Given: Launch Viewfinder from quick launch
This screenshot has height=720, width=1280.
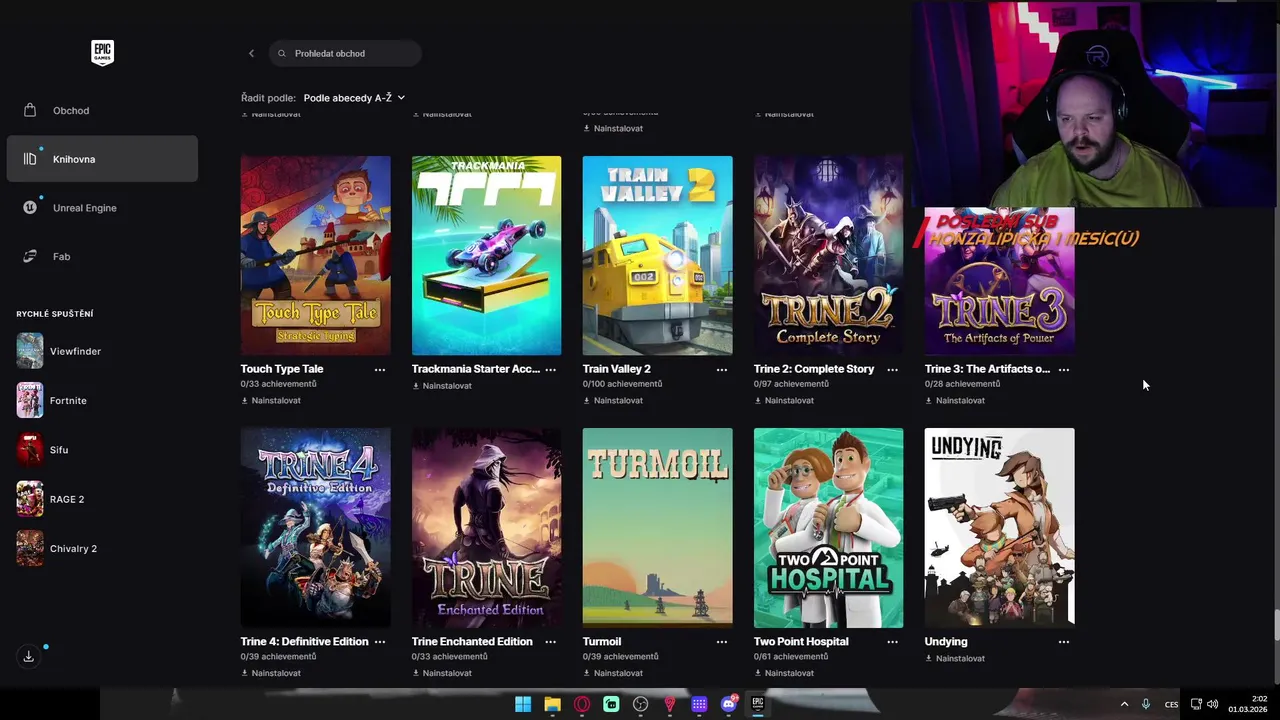Looking at the screenshot, I should pos(59,351).
